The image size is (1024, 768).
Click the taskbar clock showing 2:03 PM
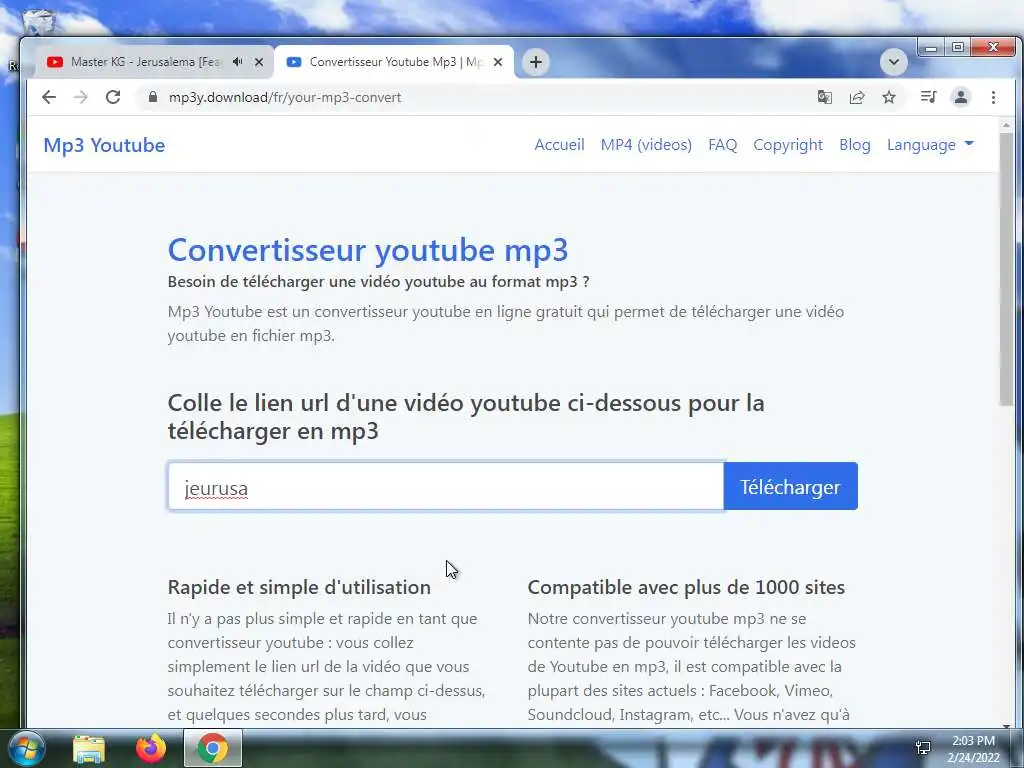pyautogui.click(x=973, y=749)
